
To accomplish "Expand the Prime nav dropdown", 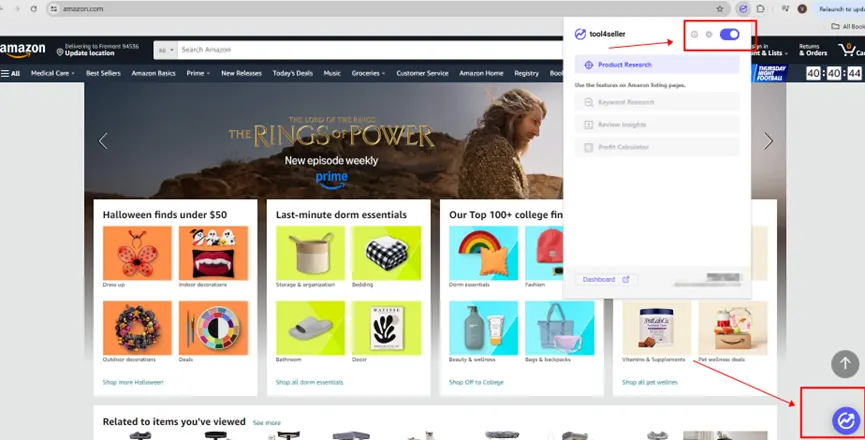I will point(198,73).
